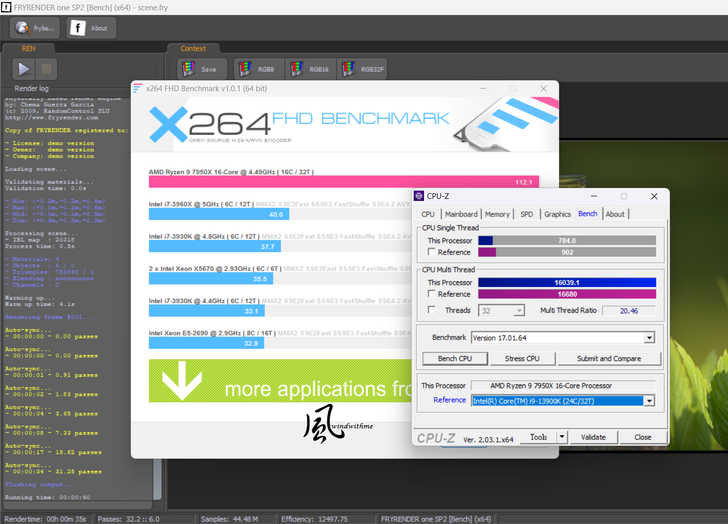Click the frybe... globe toolbar button

[35, 28]
